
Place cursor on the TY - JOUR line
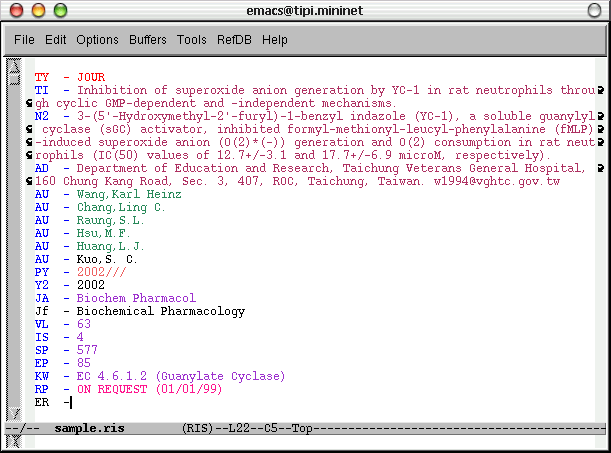[90, 77]
